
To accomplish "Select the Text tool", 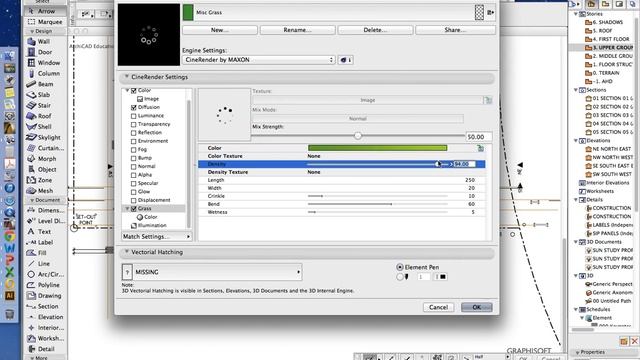I will coord(44,231).
